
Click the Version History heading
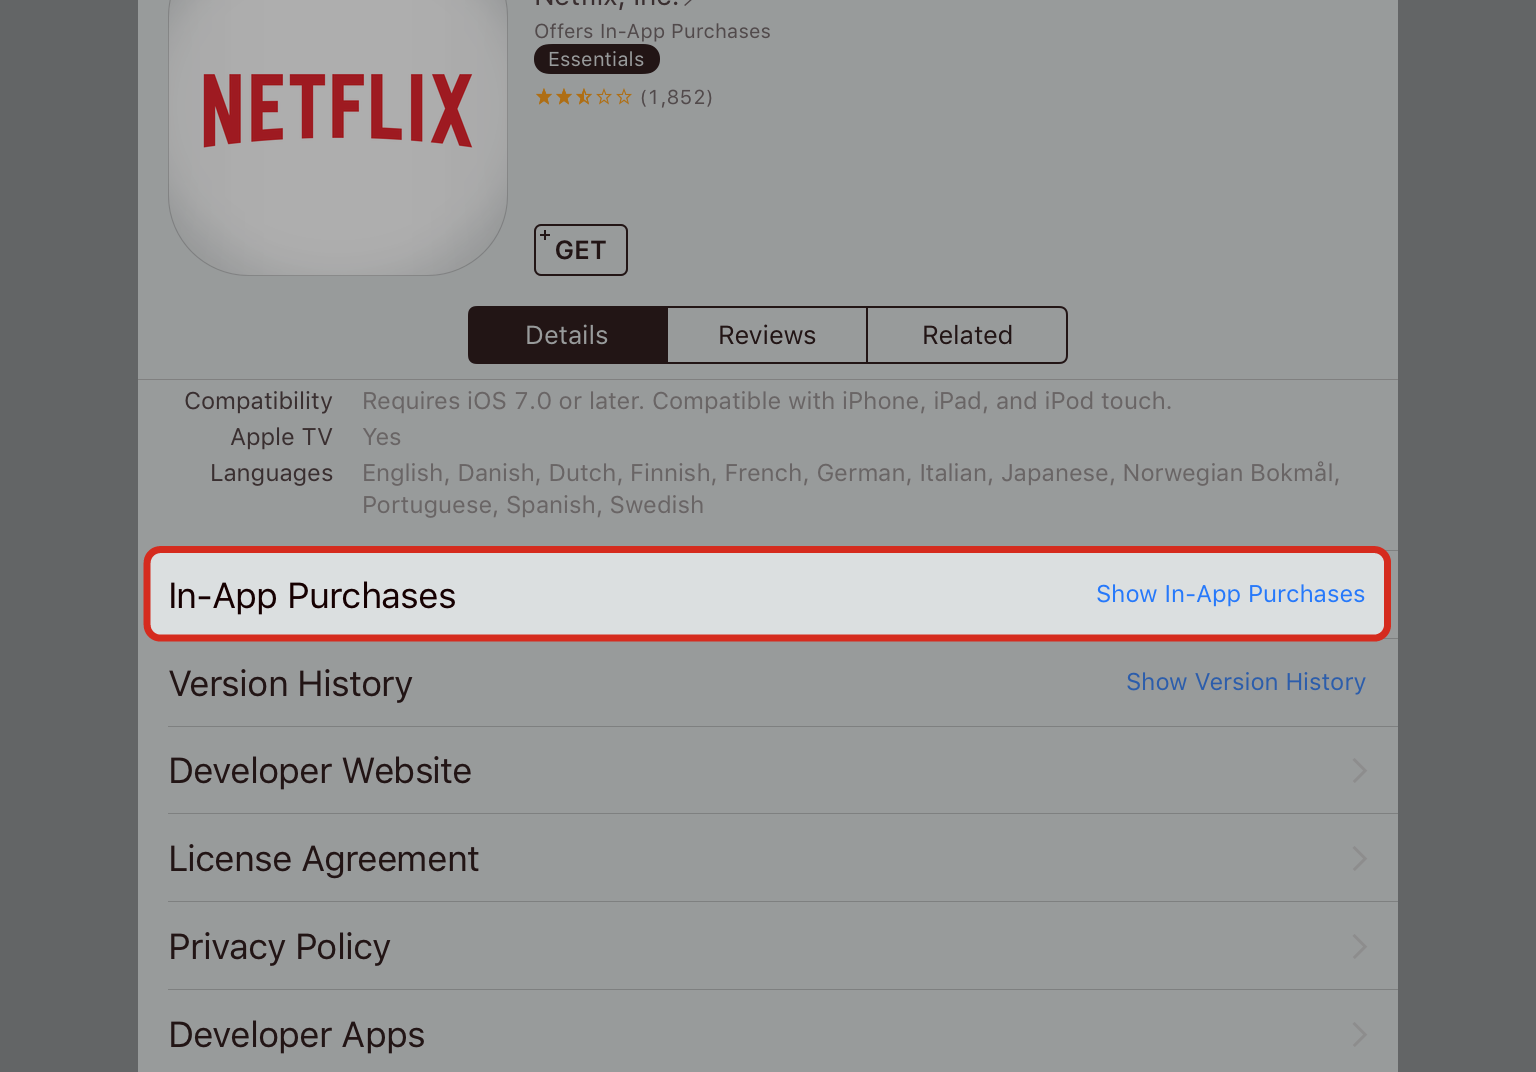click(x=291, y=684)
